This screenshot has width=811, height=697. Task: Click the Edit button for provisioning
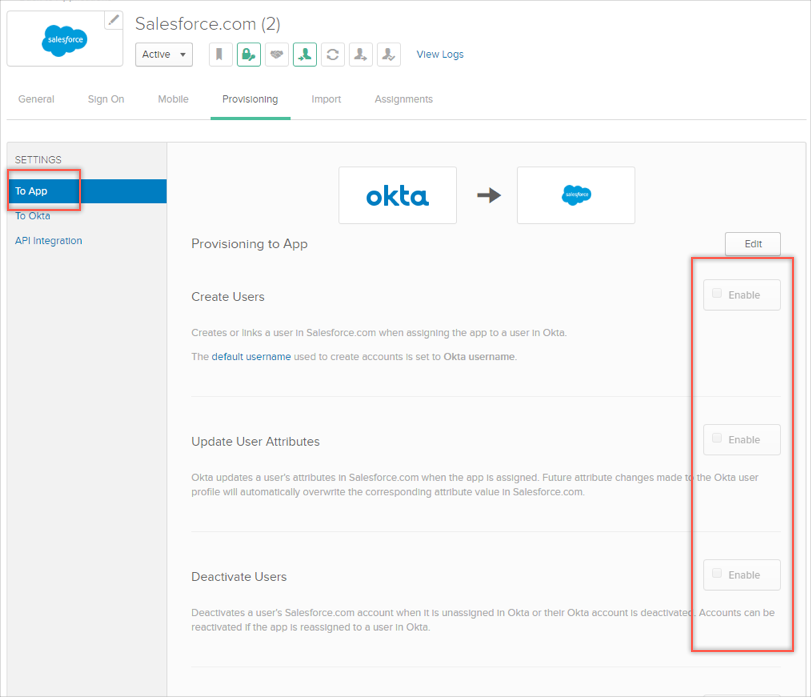pos(752,244)
